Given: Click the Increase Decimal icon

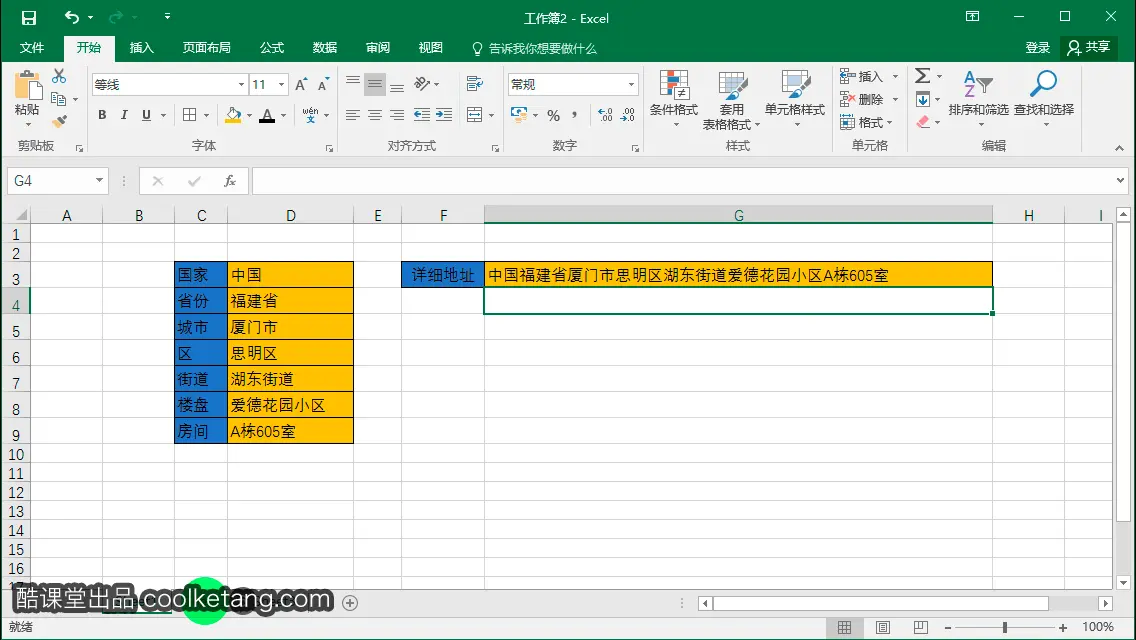Looking at the screenshot, I should [x=605, y=115].
